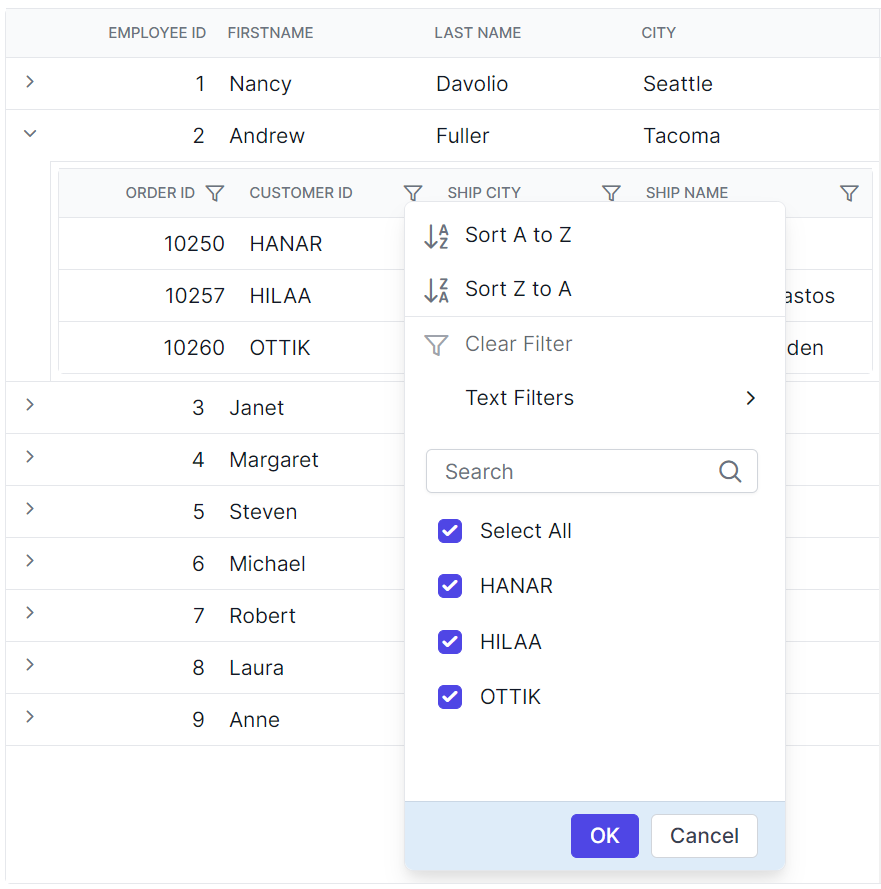Expand Anne's employee row
Screen dimensions: 881x889
(30, 717)
